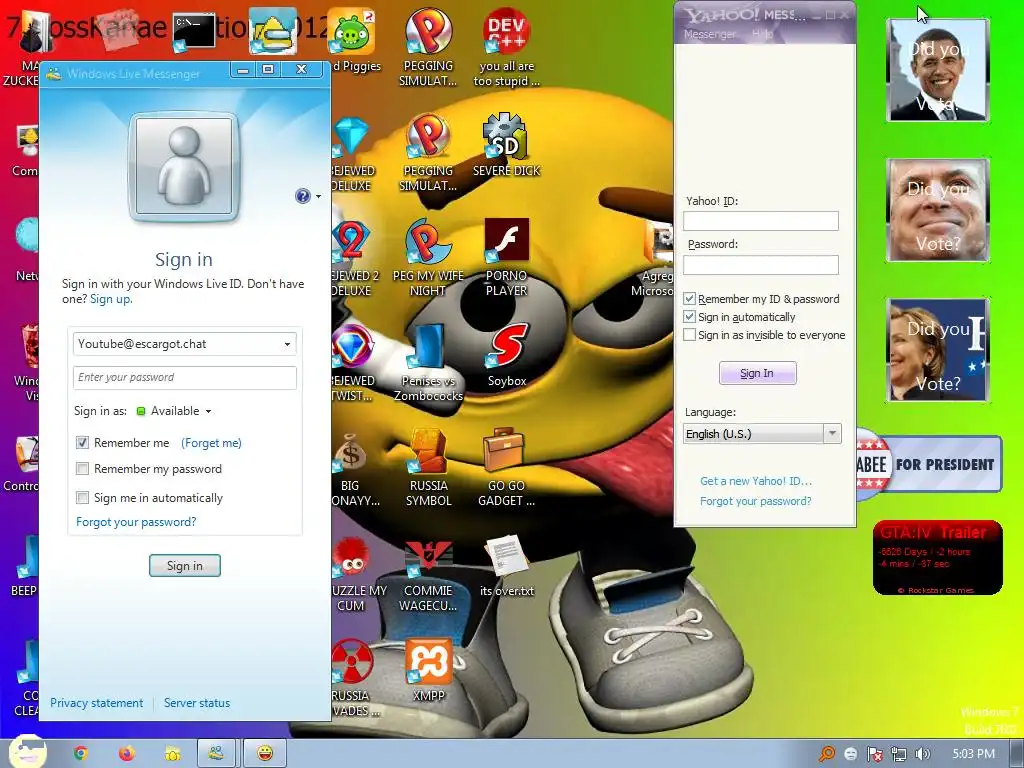
Task: Check 'Remember my password' in Live Messenger
Action: 82,469
